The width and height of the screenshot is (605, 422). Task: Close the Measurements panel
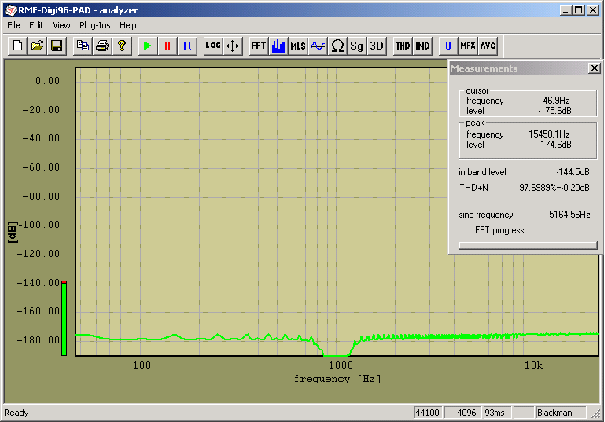pyautogui.click(x=594, y=68)
